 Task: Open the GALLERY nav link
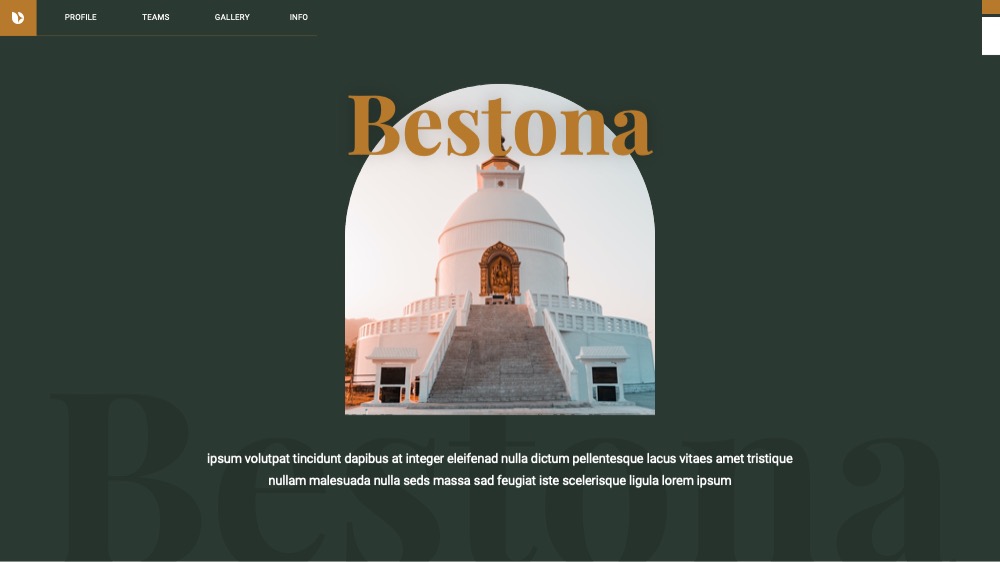coord(232,17)
